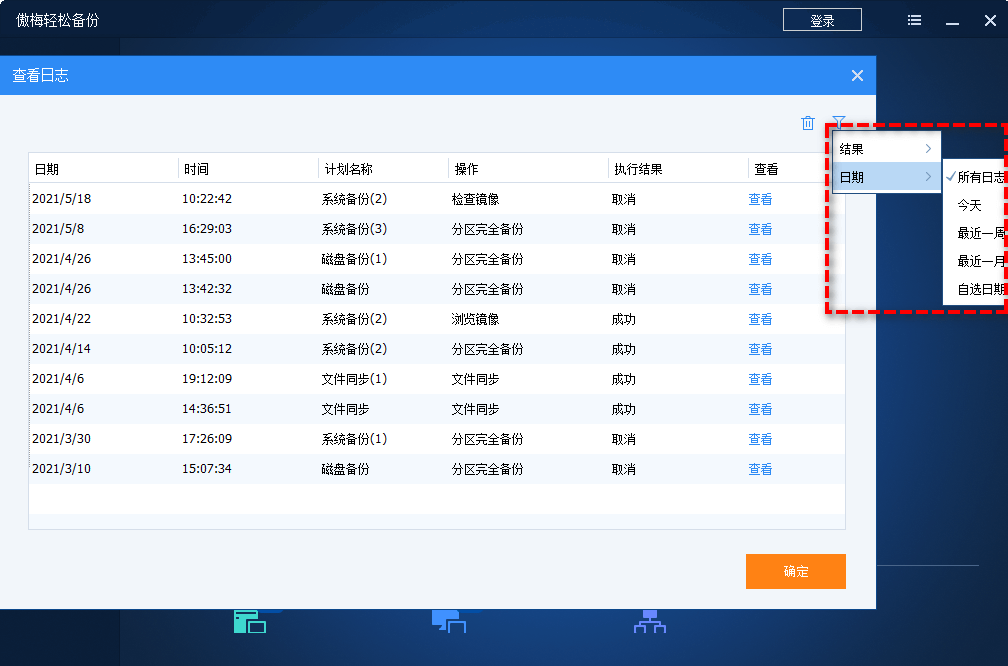Open 查看 link for 2021/5/18 log

(x=760, y=199)
